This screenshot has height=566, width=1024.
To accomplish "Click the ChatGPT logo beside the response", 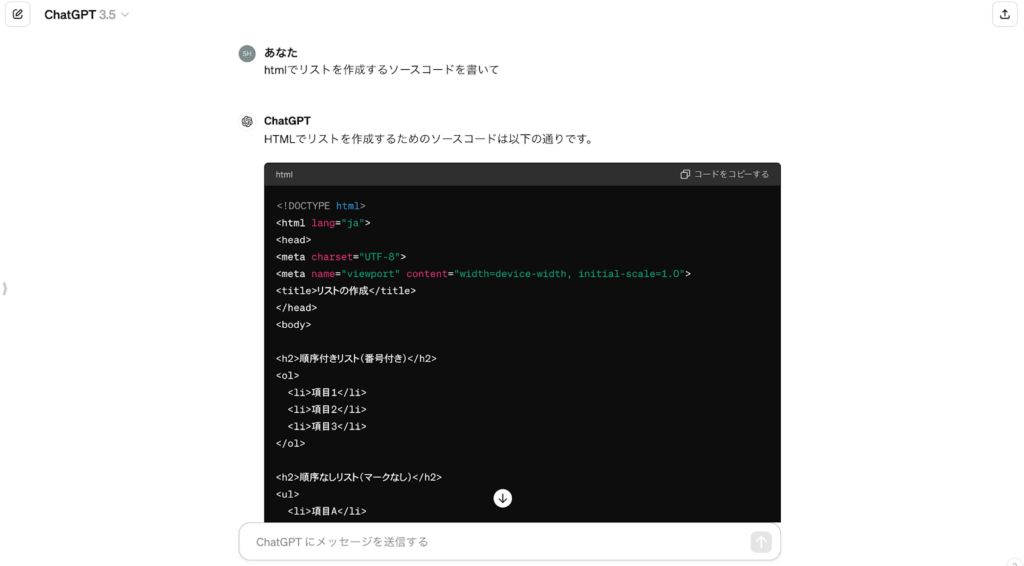I will pos(247,122).
